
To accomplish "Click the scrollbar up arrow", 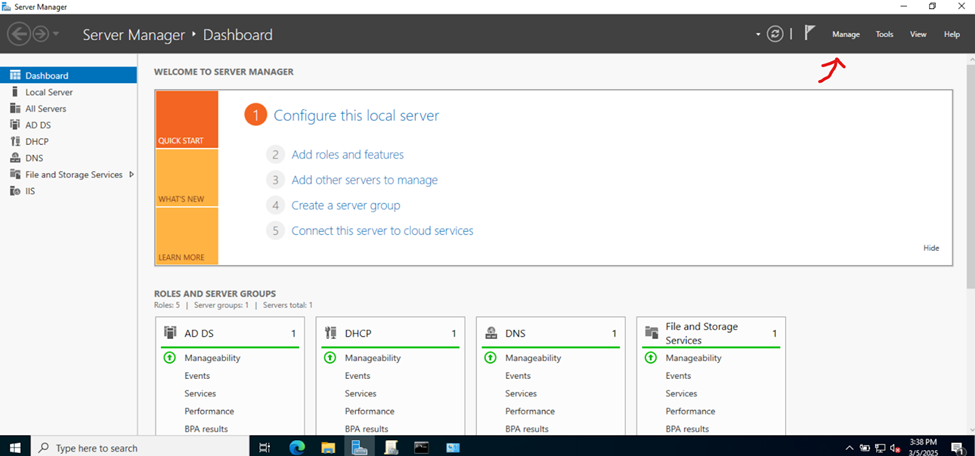I will click(971, 58).
